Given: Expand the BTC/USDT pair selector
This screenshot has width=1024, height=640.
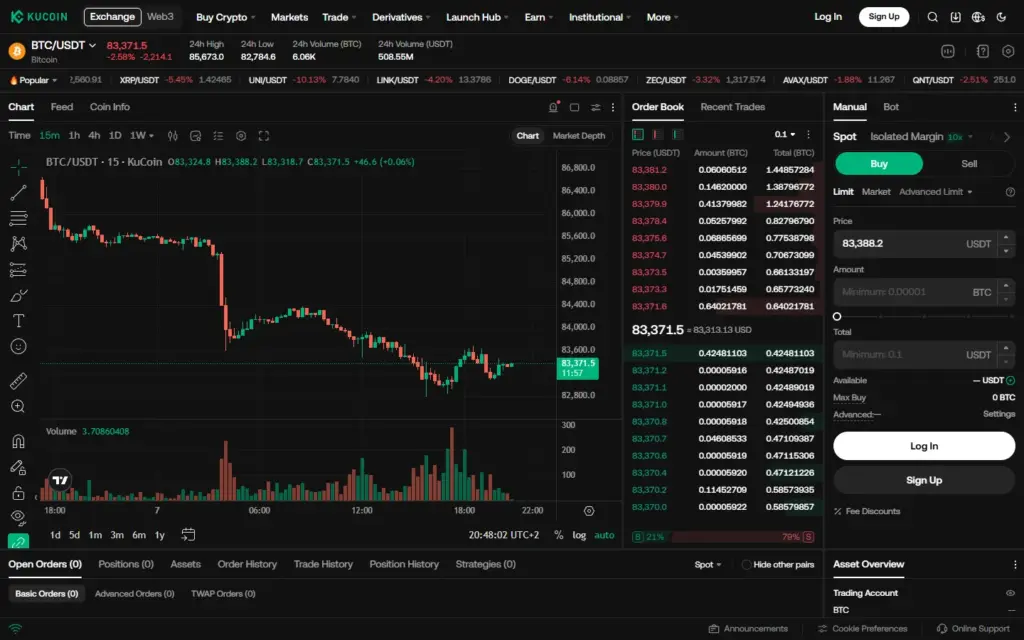Looking at the screenshot, I should [63, 45].
